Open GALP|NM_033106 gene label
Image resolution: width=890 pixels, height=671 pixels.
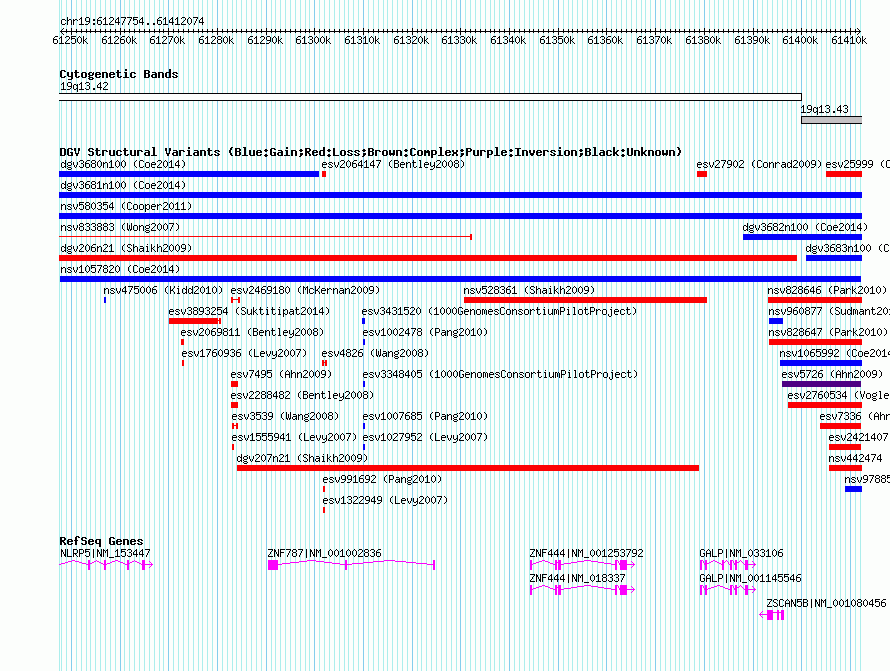(741, 553)
